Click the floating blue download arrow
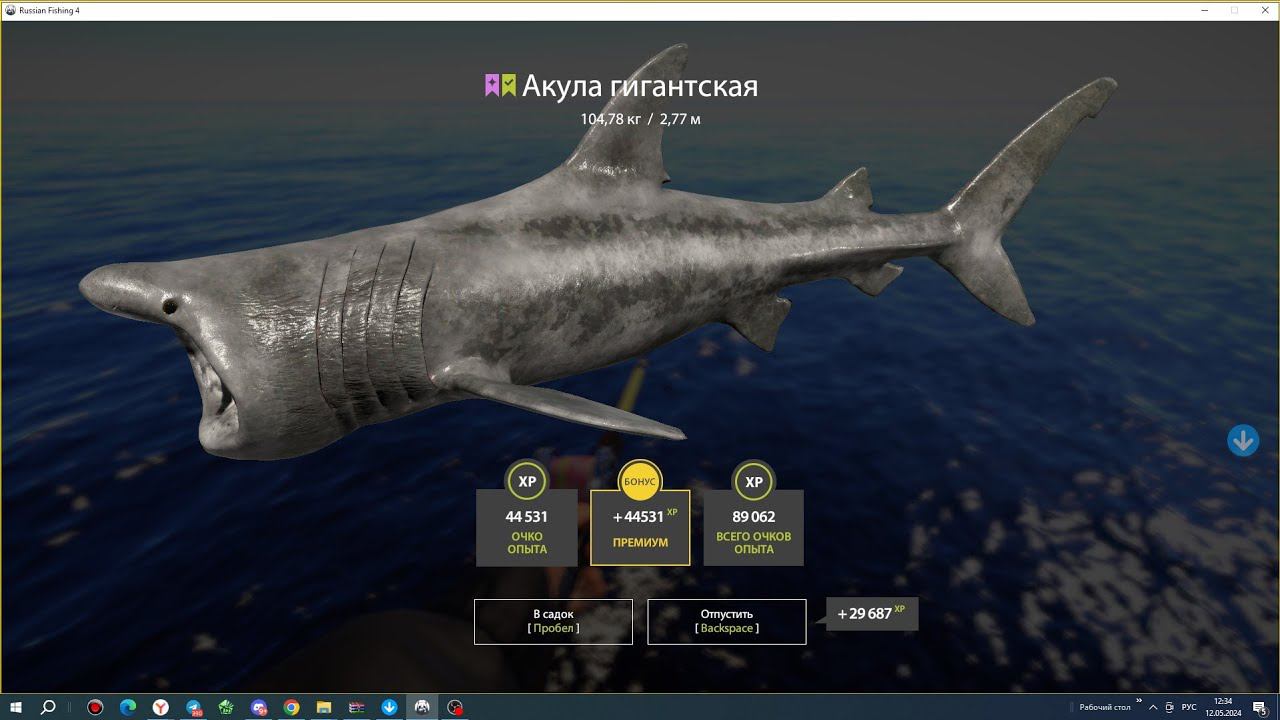The image size is (1280, 720). click(x=1243, y=440)
